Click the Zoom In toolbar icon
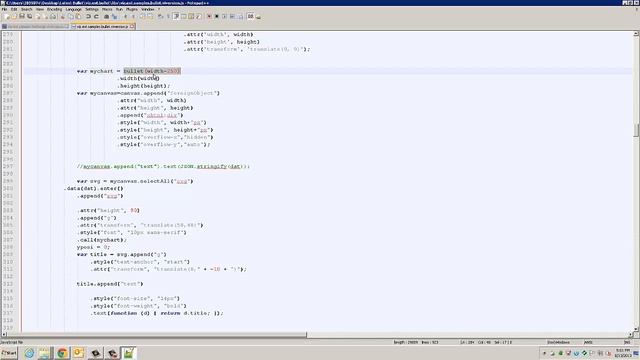 [x=125, y=16]
